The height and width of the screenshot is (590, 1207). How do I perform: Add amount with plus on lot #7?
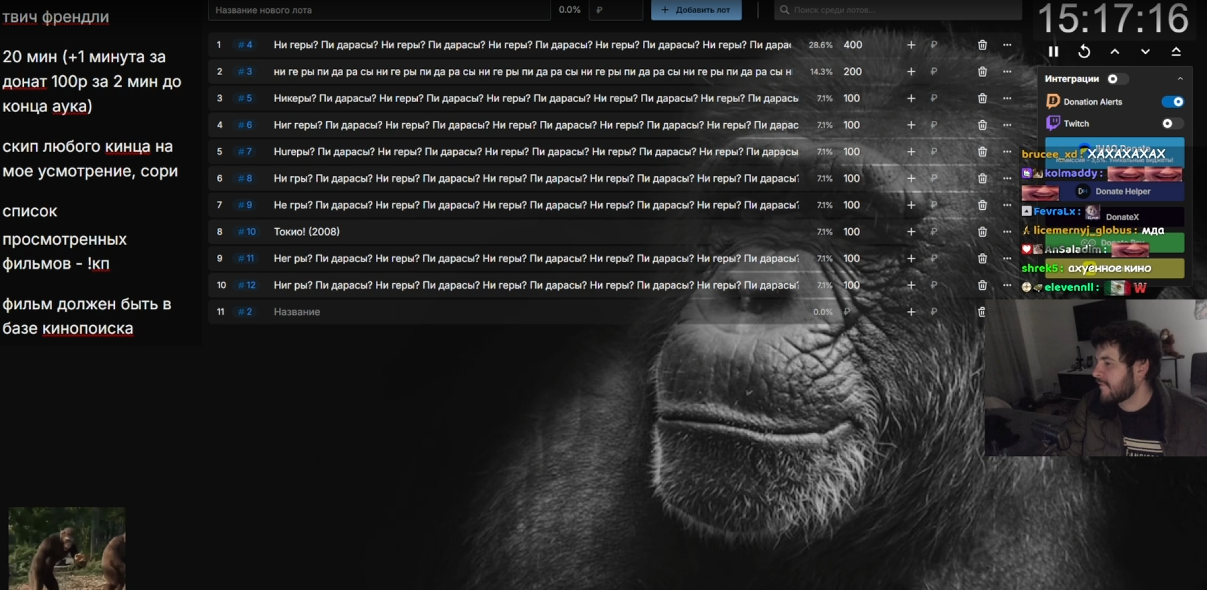coord(911,152)
